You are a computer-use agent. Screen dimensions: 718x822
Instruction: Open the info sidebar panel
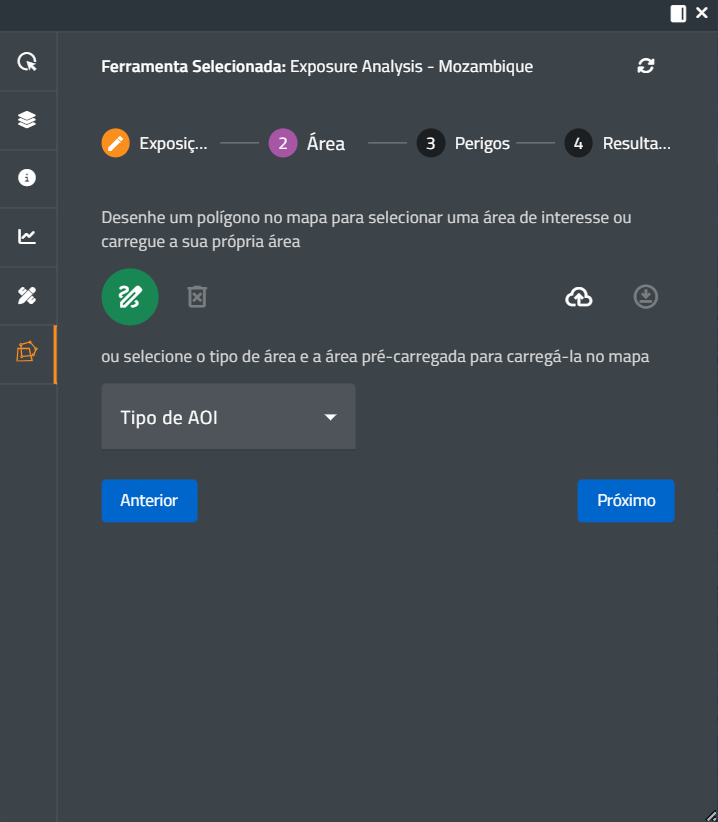(27, 178)
